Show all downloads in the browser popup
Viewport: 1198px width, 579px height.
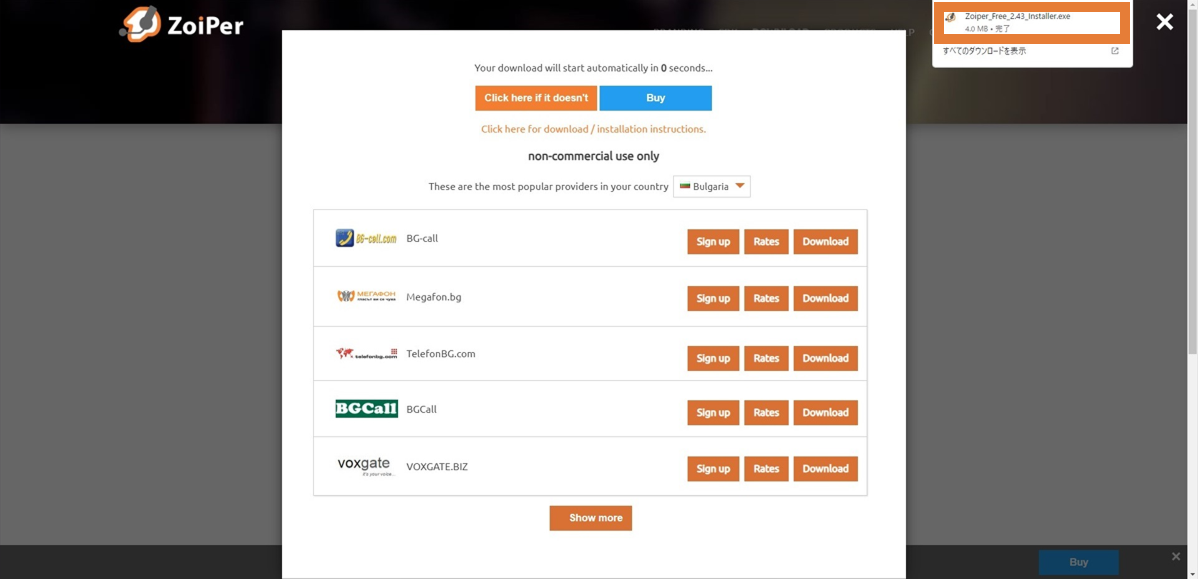[x=984, y=51]
